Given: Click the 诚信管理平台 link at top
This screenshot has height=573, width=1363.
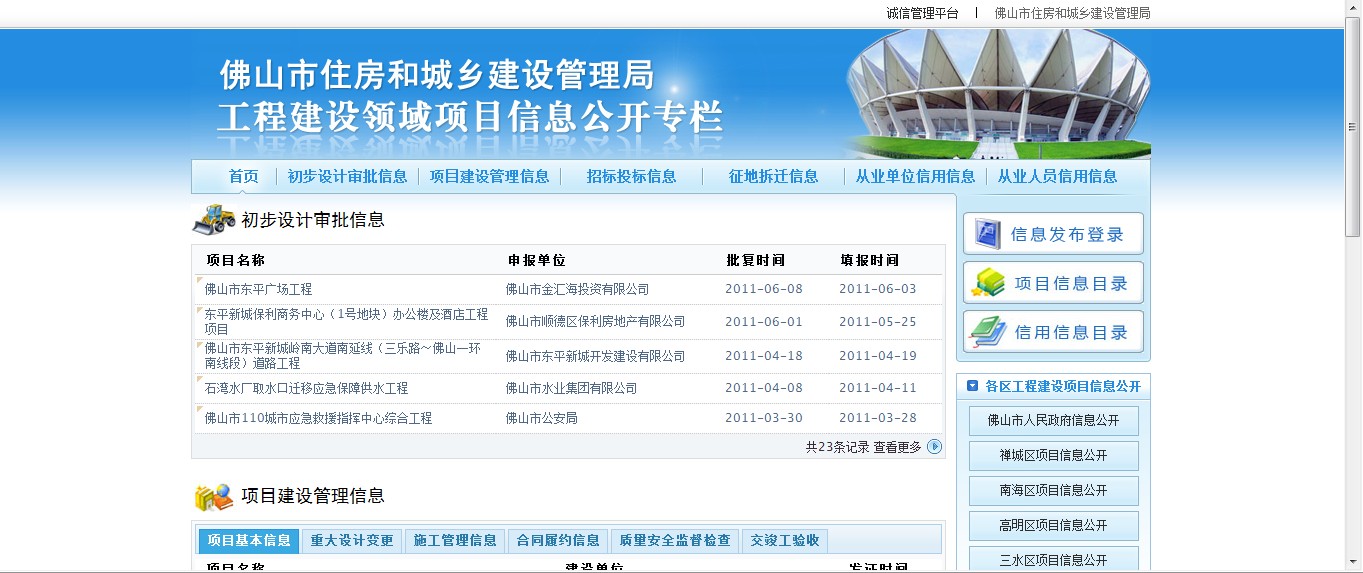Looking at the screenshot, I should (x=922, y=13).
